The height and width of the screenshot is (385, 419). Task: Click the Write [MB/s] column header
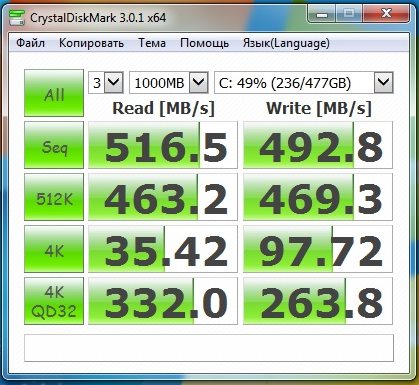pos(319,108)
